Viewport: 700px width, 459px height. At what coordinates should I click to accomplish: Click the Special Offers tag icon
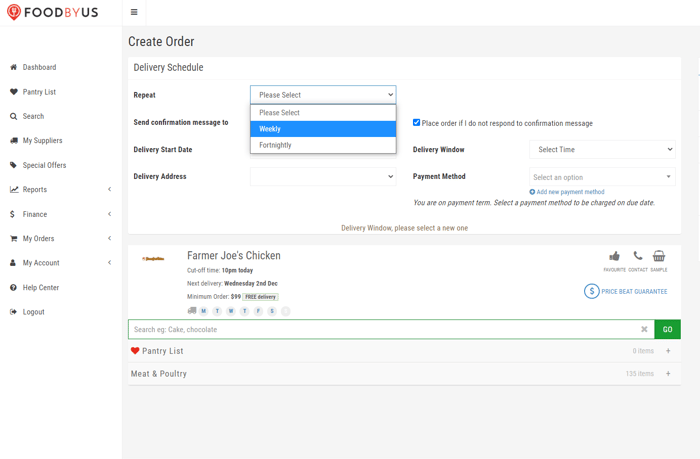(x=13, y=165)
